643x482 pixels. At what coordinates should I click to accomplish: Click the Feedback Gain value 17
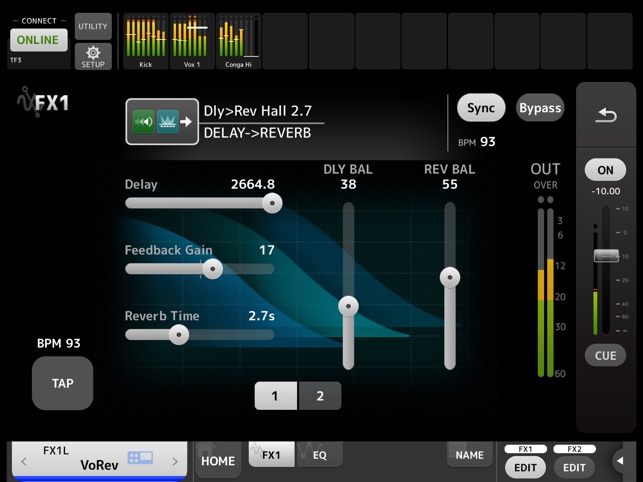[267, 250]
